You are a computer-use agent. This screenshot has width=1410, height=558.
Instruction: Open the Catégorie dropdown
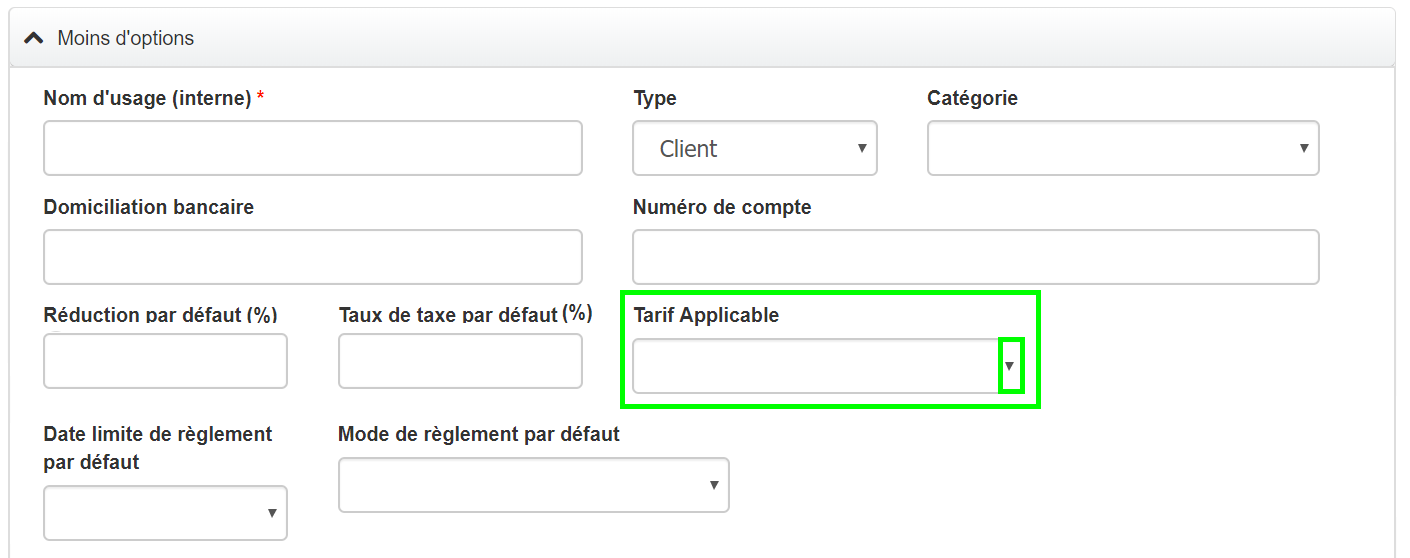(1123, 148)
